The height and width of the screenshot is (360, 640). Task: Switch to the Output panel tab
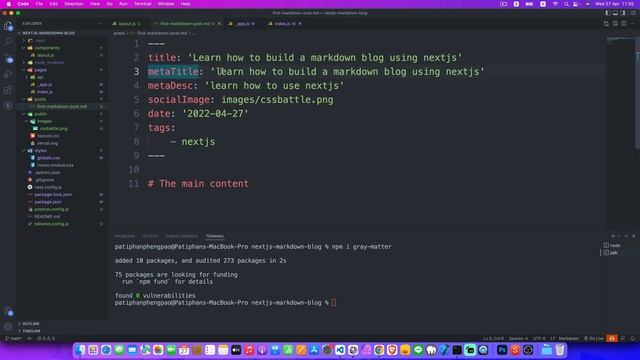tap(150, 236)
